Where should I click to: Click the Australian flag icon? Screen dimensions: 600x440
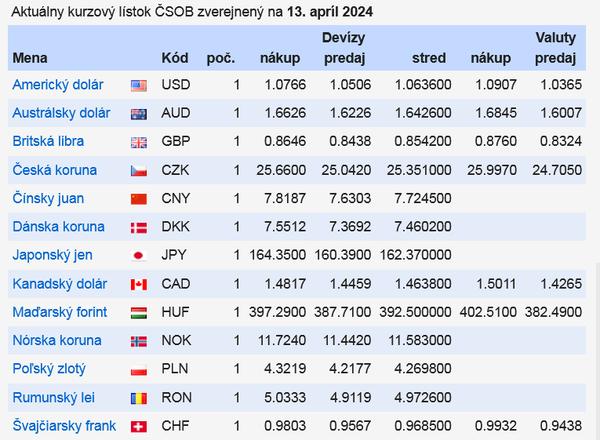(139, 115)
